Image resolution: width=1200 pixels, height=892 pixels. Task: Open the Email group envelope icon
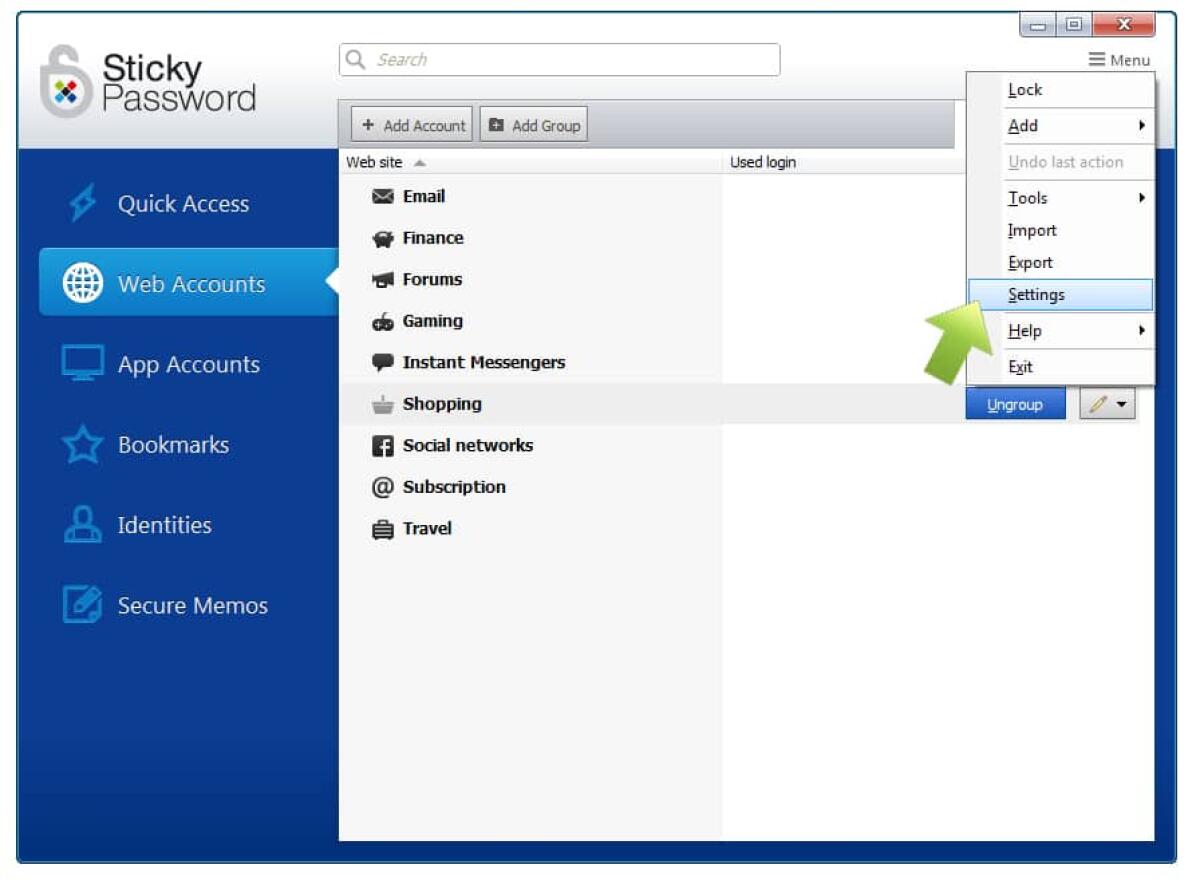[383, 196]
